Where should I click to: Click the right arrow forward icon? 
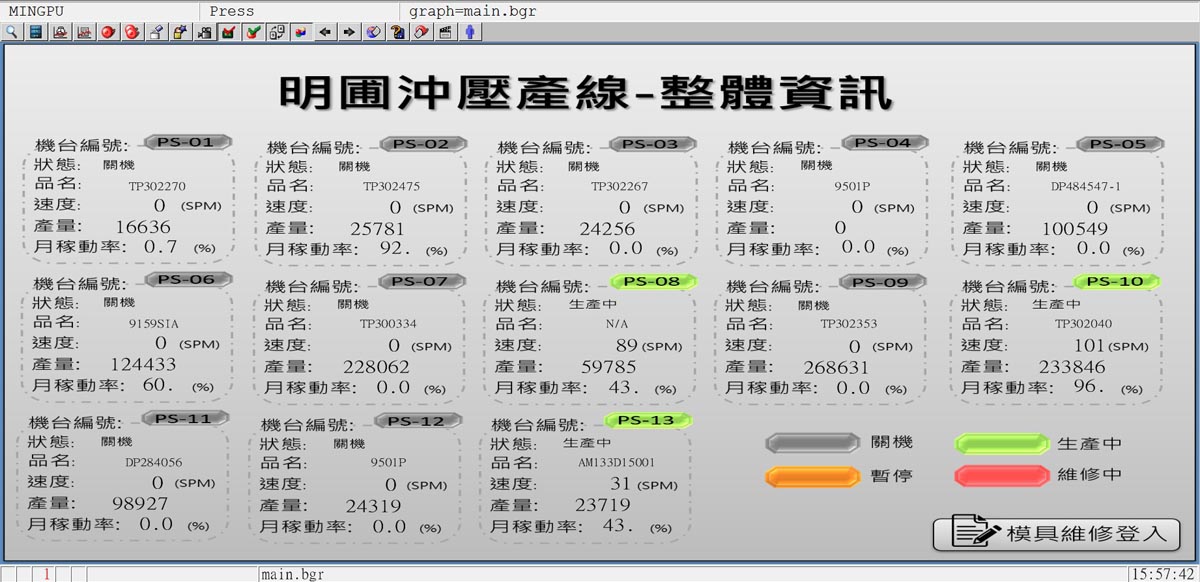click(x=349, y=32)
